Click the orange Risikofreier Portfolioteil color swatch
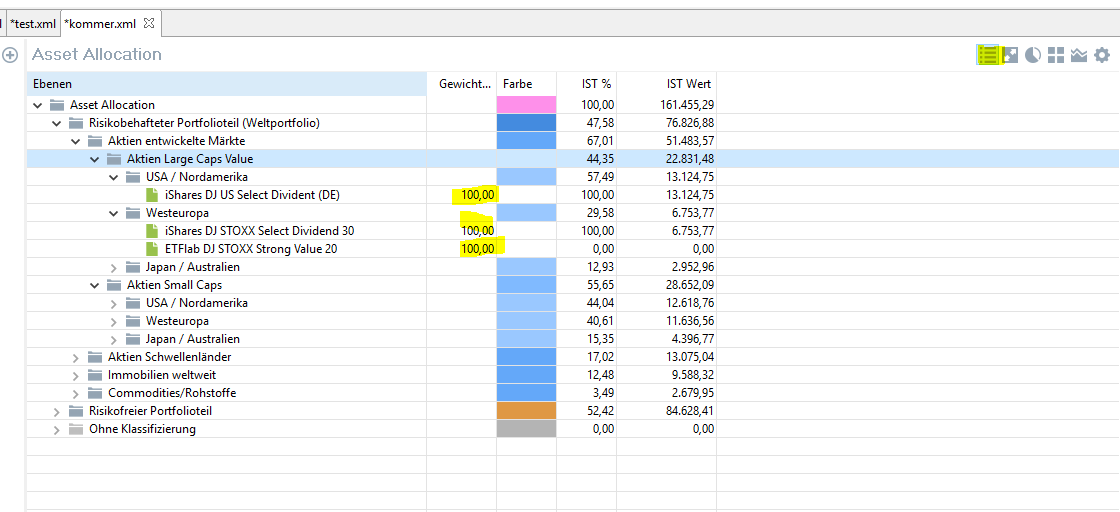The image size is (1120, 512). coord(526,411)
